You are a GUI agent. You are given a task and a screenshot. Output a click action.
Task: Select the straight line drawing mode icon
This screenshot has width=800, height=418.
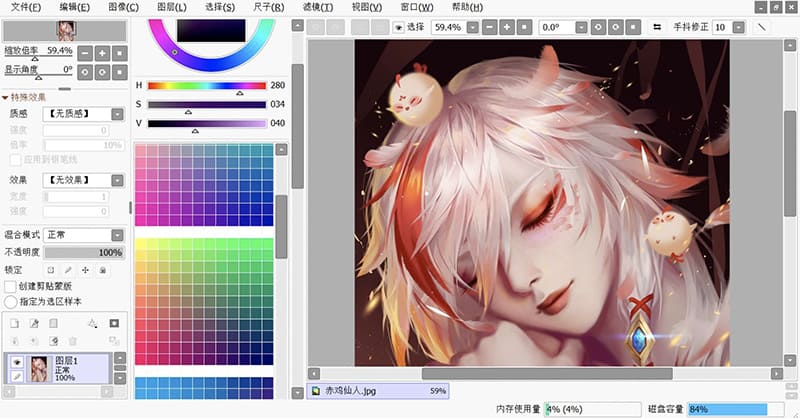click(x=762, y=27)
